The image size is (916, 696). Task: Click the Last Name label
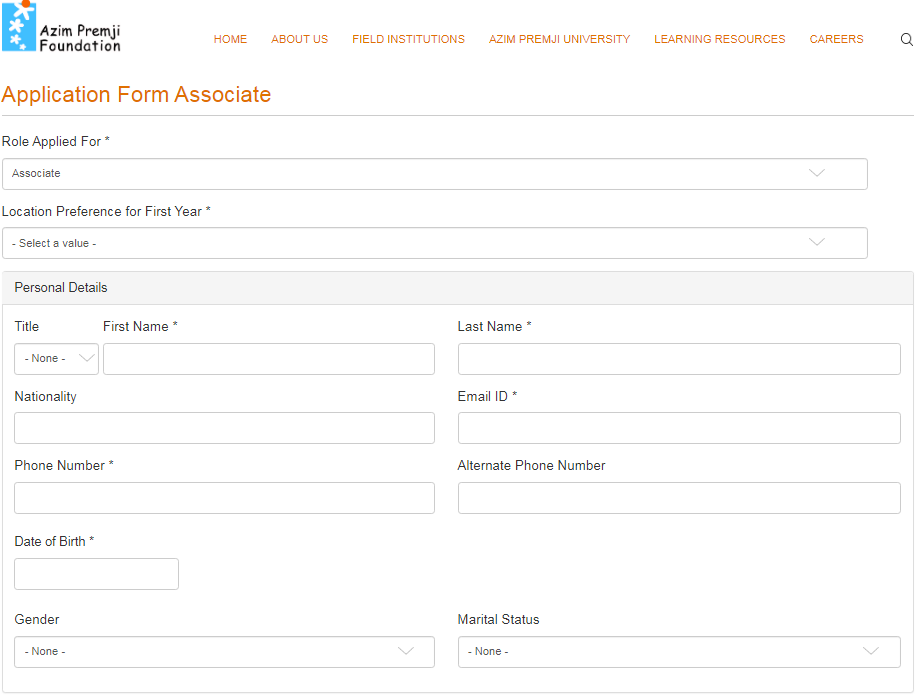point(494,327)
